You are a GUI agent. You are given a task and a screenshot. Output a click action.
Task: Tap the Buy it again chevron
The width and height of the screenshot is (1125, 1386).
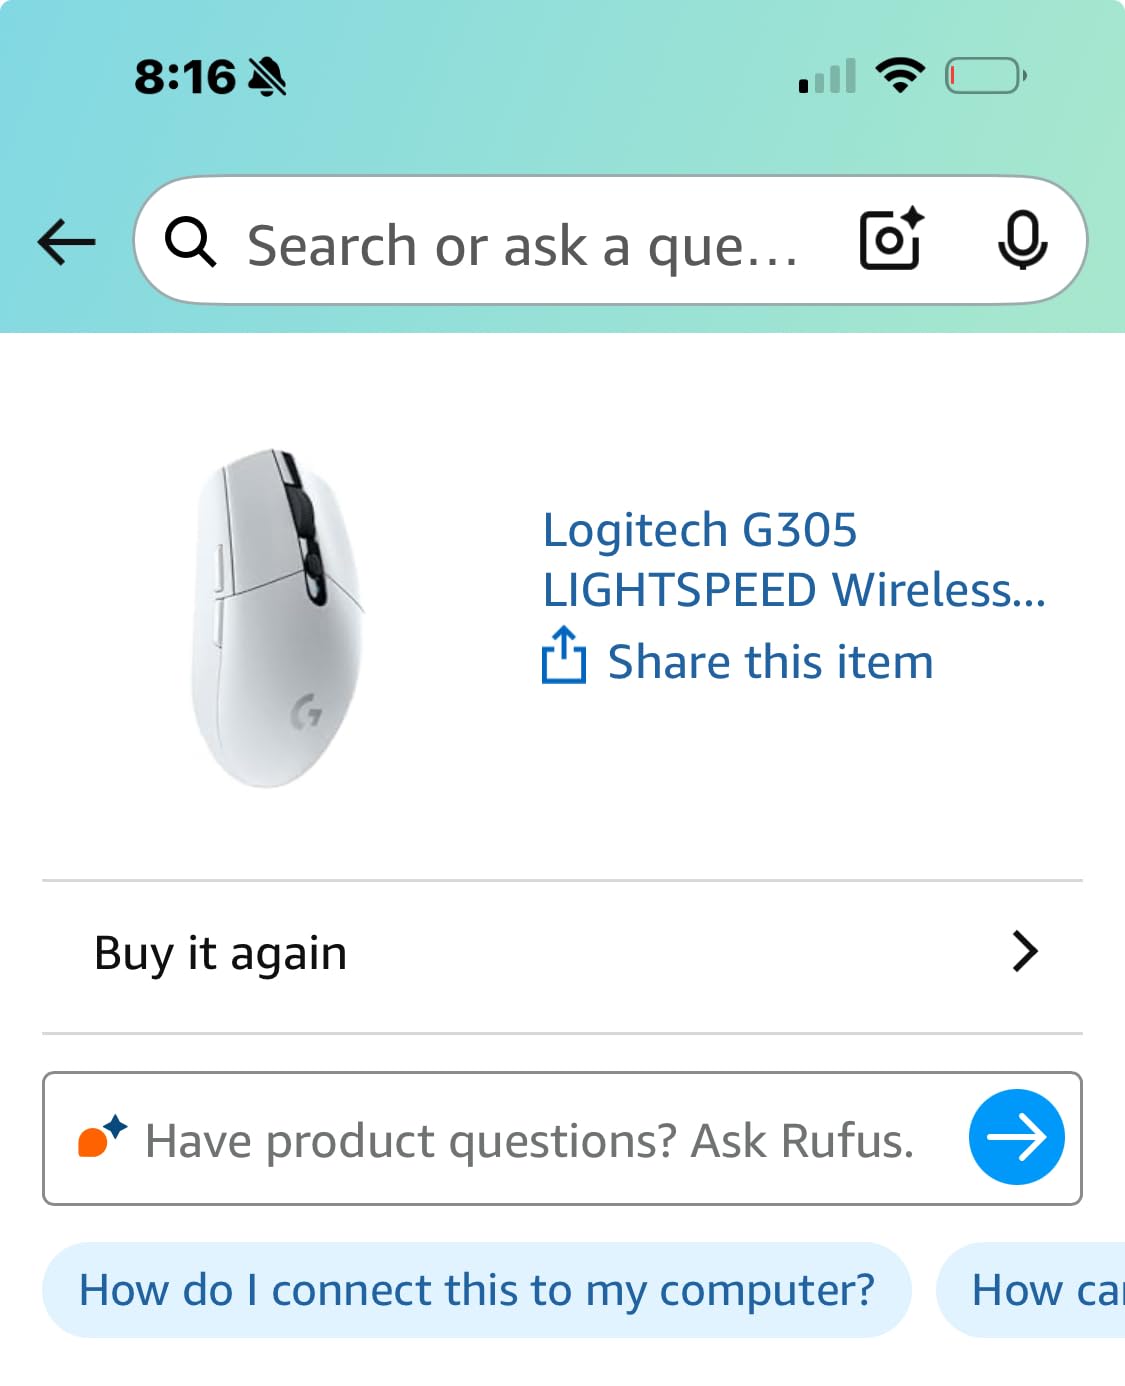click(x=1024, y=952)
